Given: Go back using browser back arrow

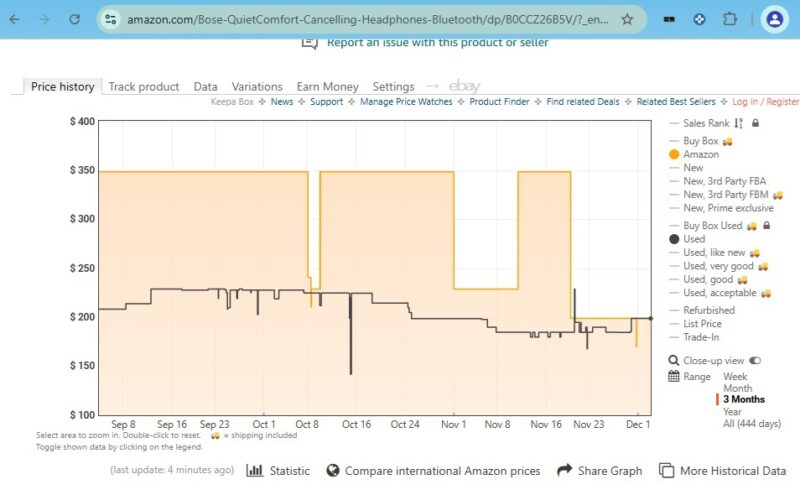Looking at the screenshot, I should [15, 19].
